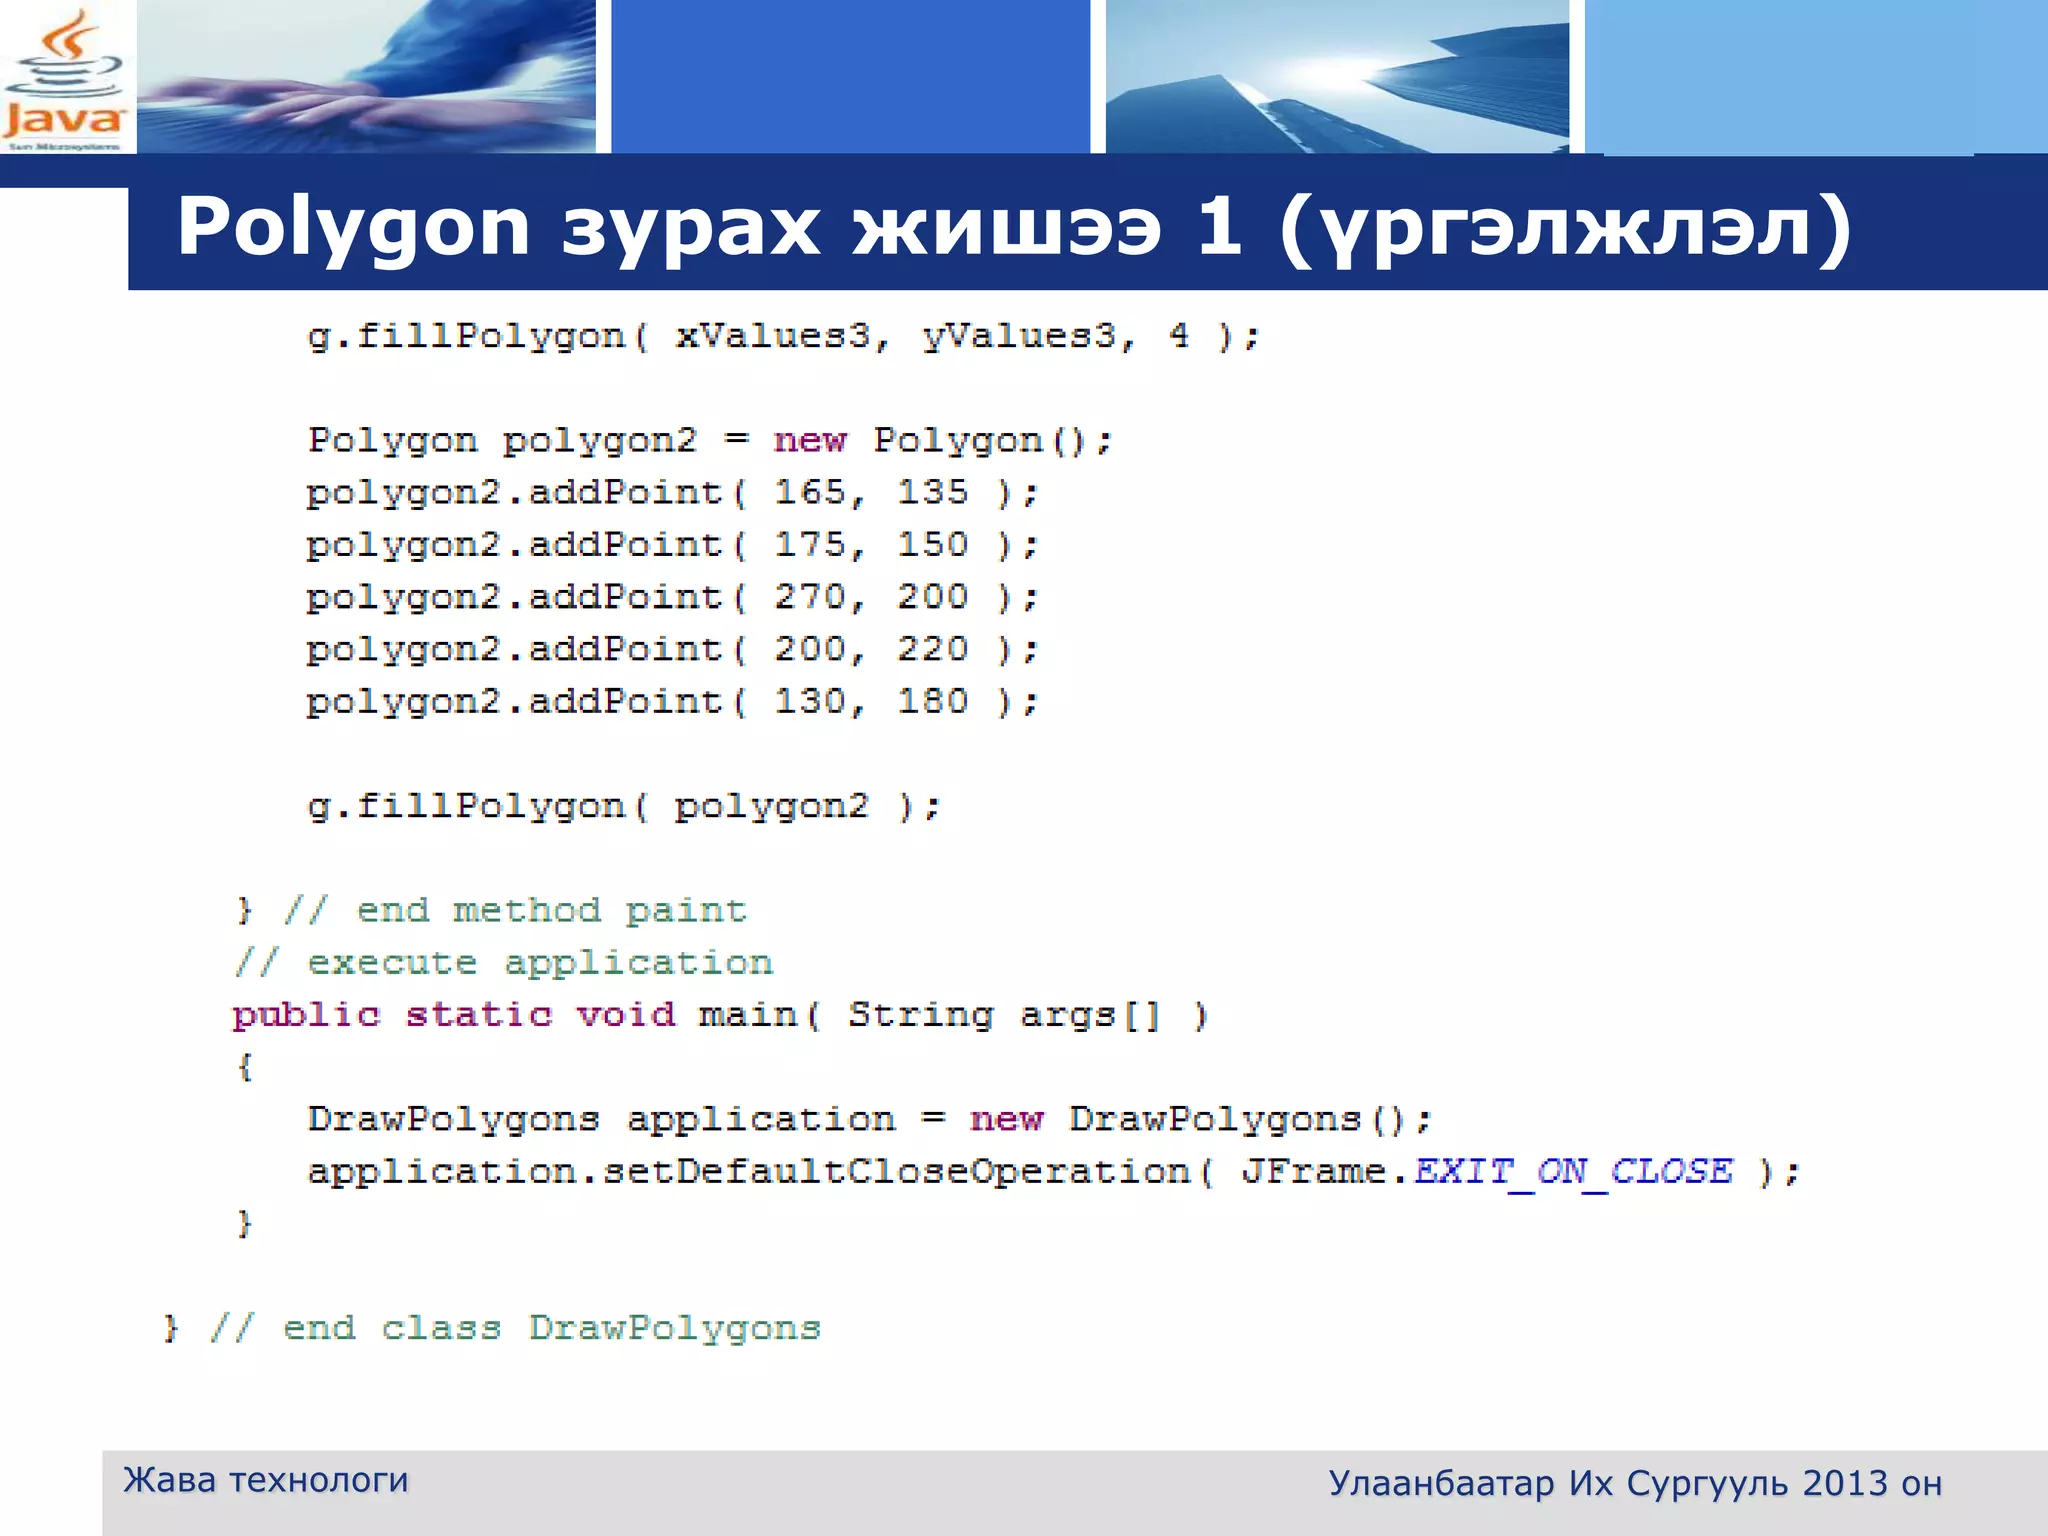Click the skyscraper header image
Viewport: 2048px width, 1536px height.
pyautogui.click(x=1337, y=77)
